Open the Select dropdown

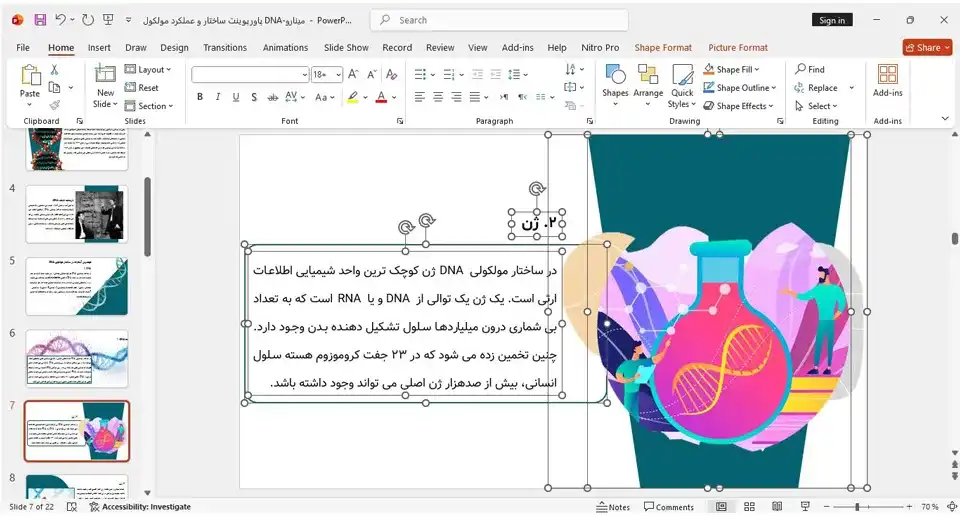(816, 106)
